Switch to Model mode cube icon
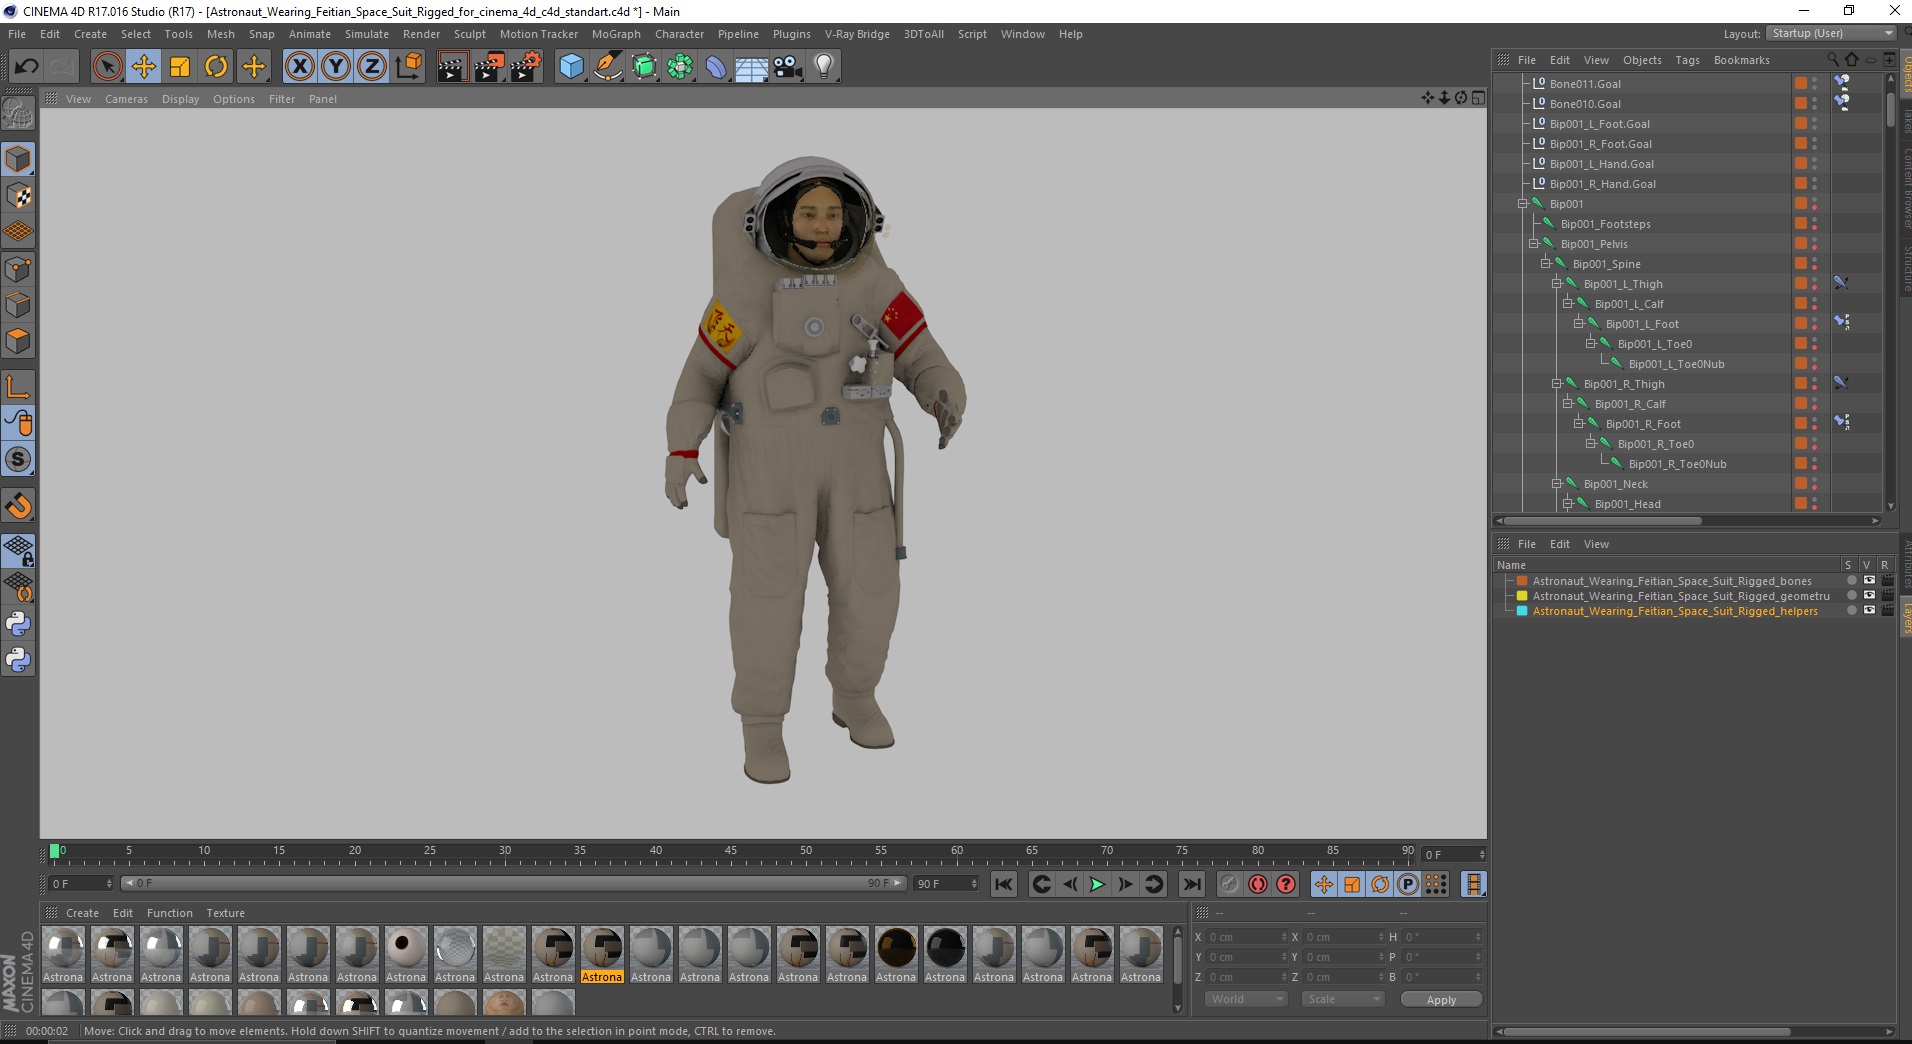 pos(18,159)
